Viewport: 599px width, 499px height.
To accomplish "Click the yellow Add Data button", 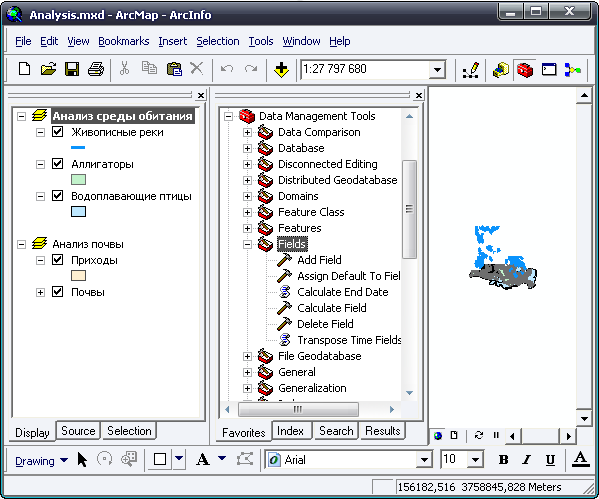I will tap(282, 70).
